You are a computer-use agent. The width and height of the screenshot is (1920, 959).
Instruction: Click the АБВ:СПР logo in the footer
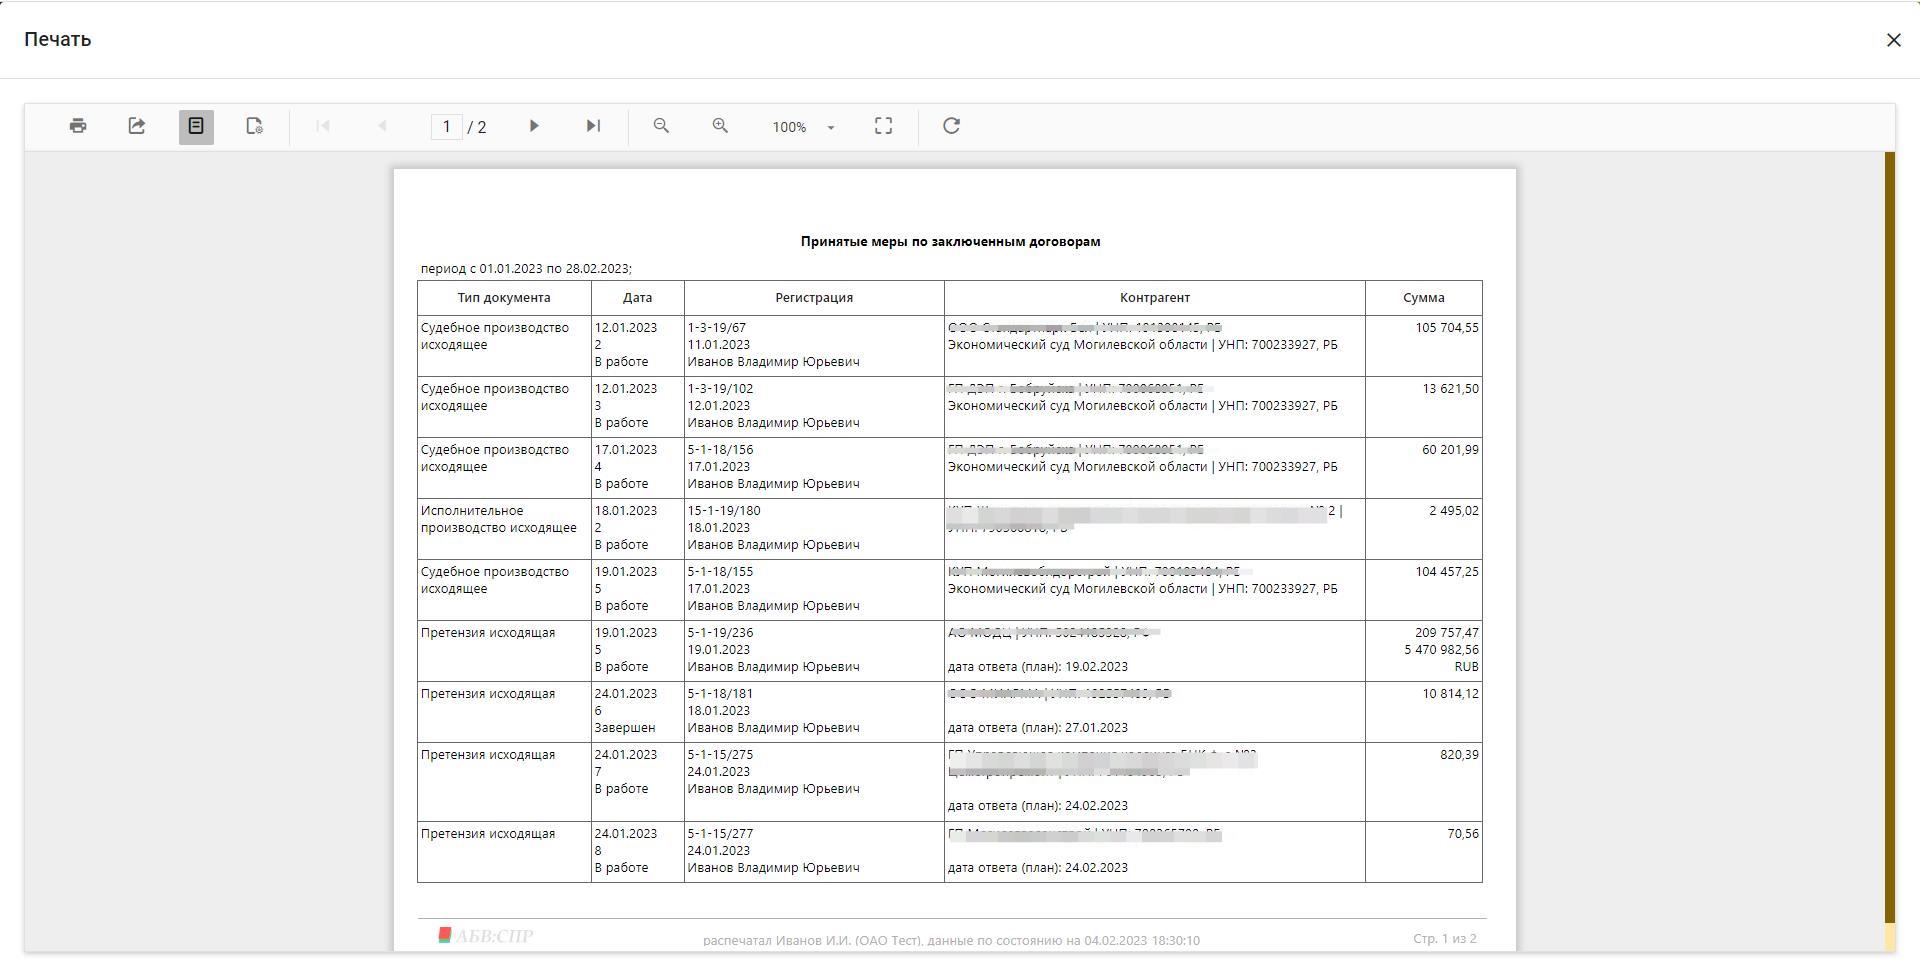point(487,938)
